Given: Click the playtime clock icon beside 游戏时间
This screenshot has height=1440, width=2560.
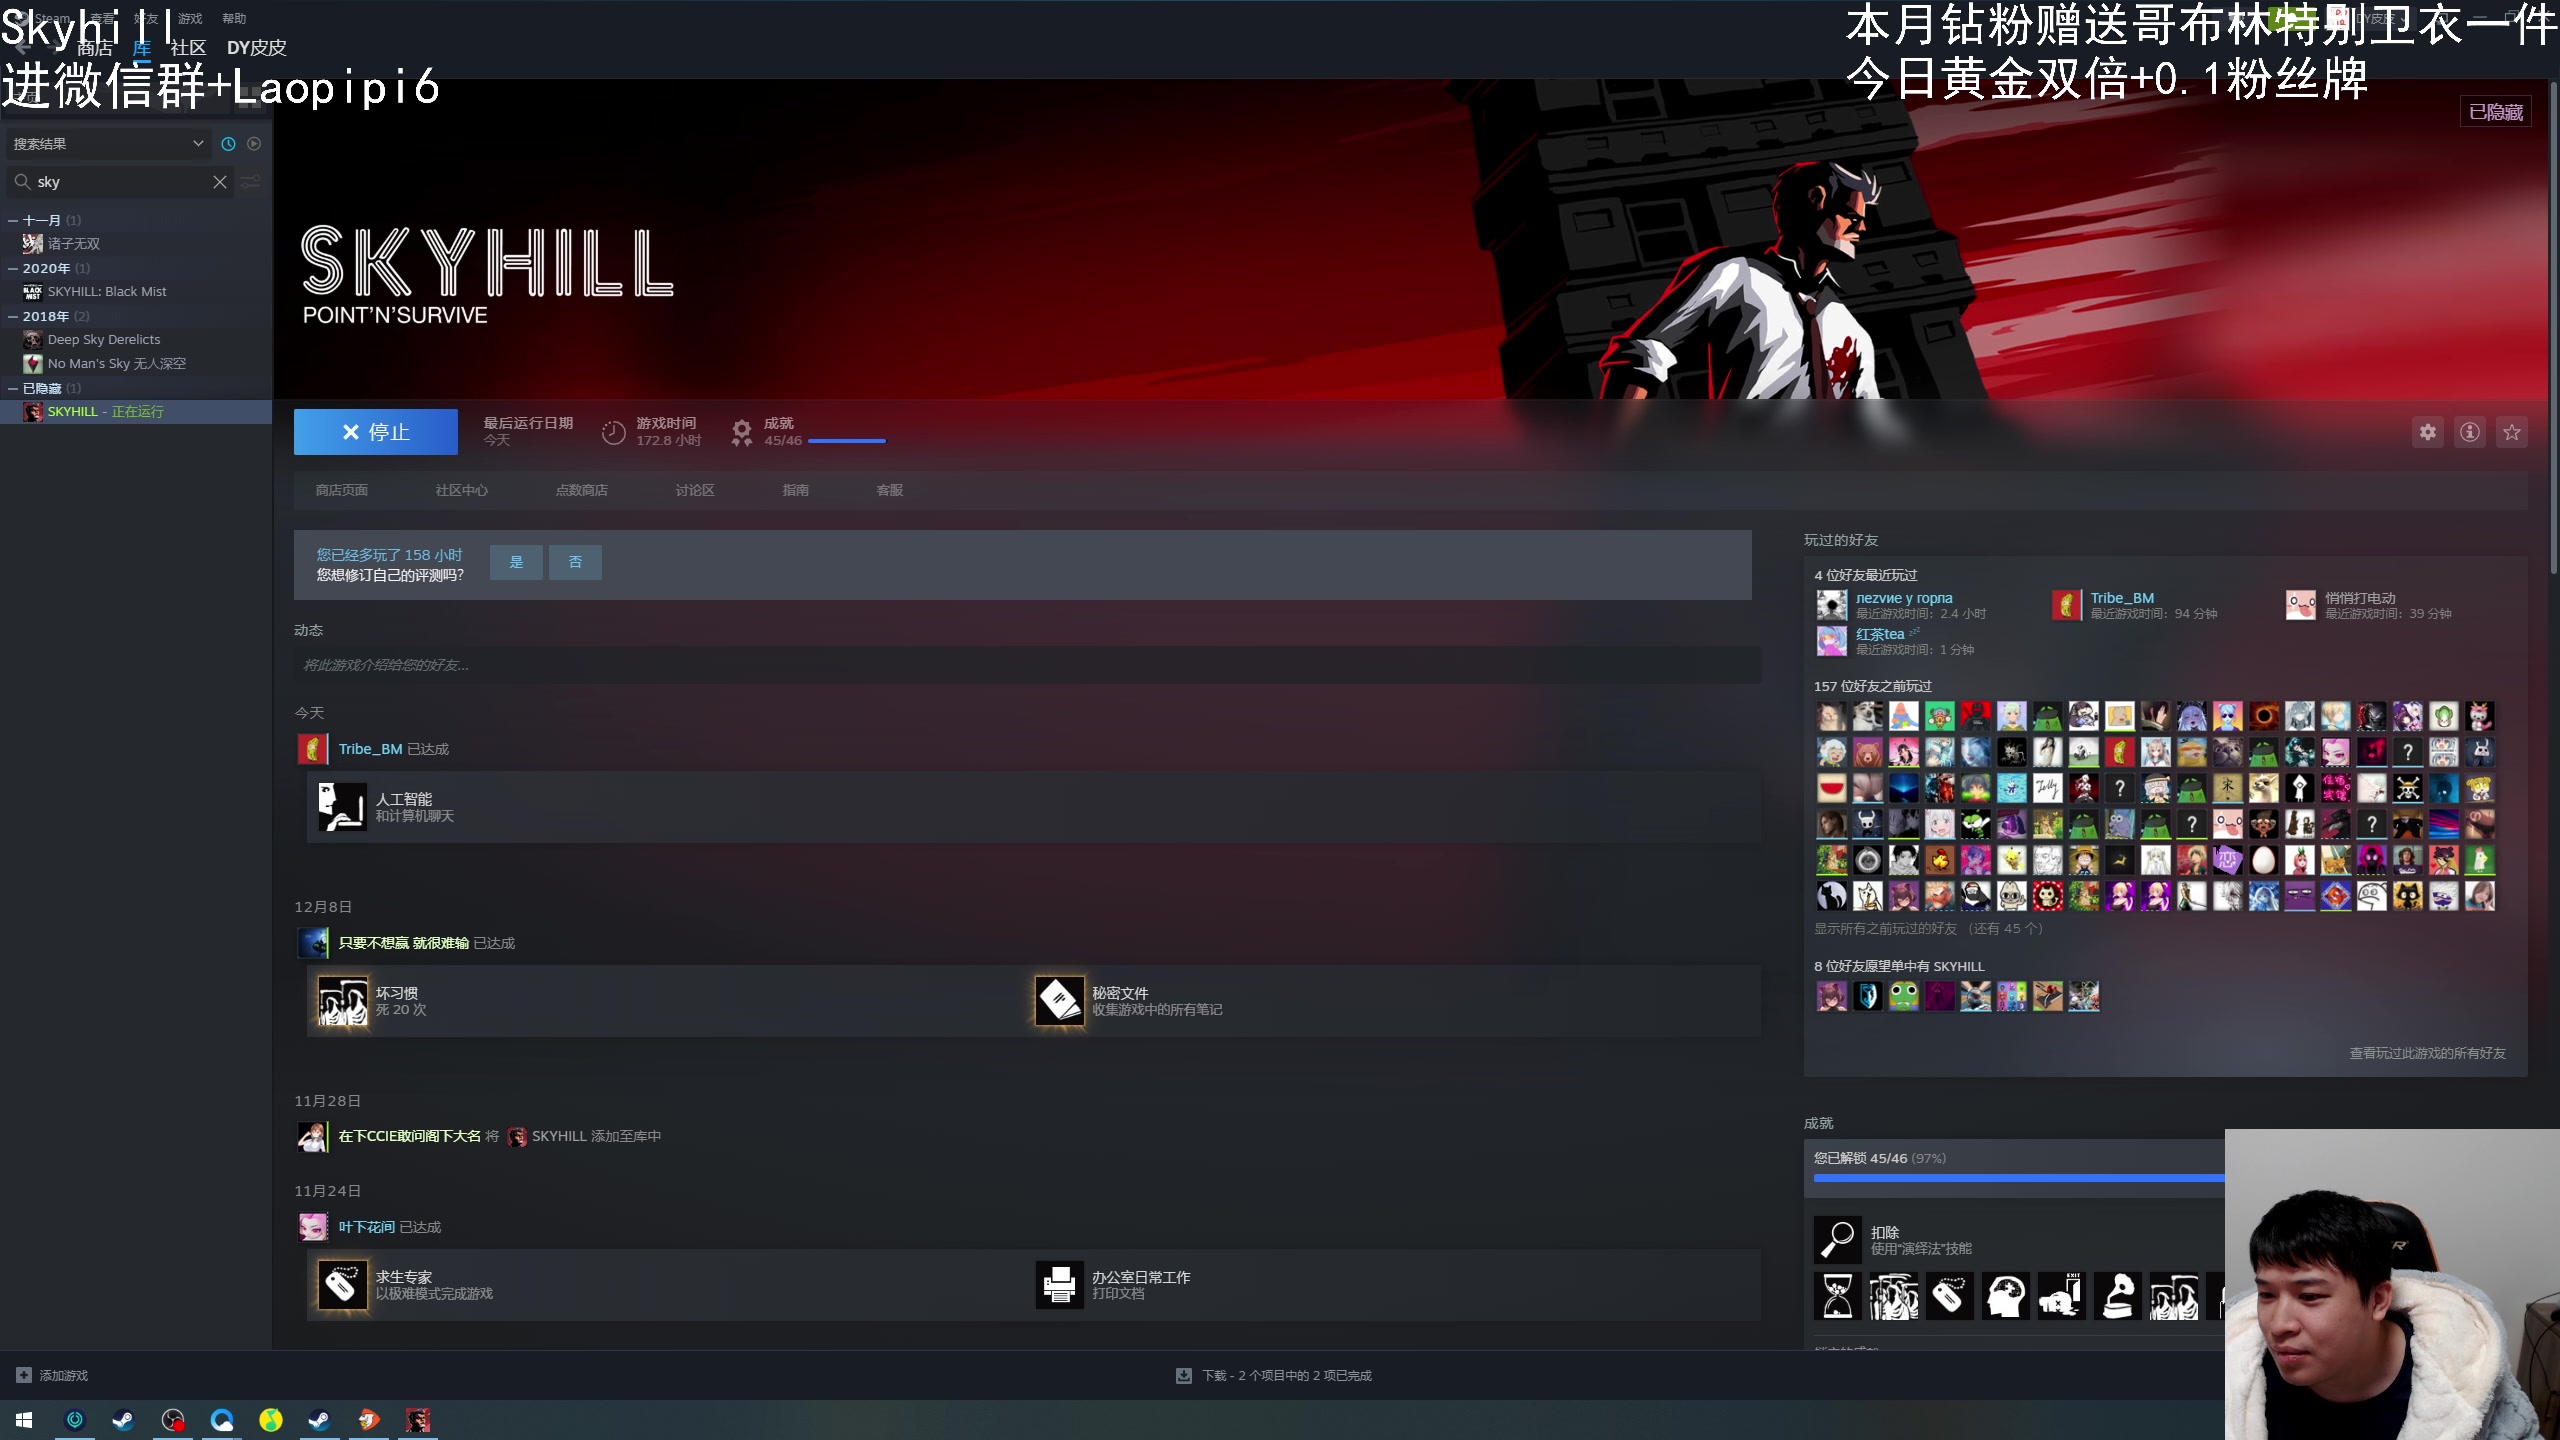Looking at the screenshot, I should click(613, 432).
